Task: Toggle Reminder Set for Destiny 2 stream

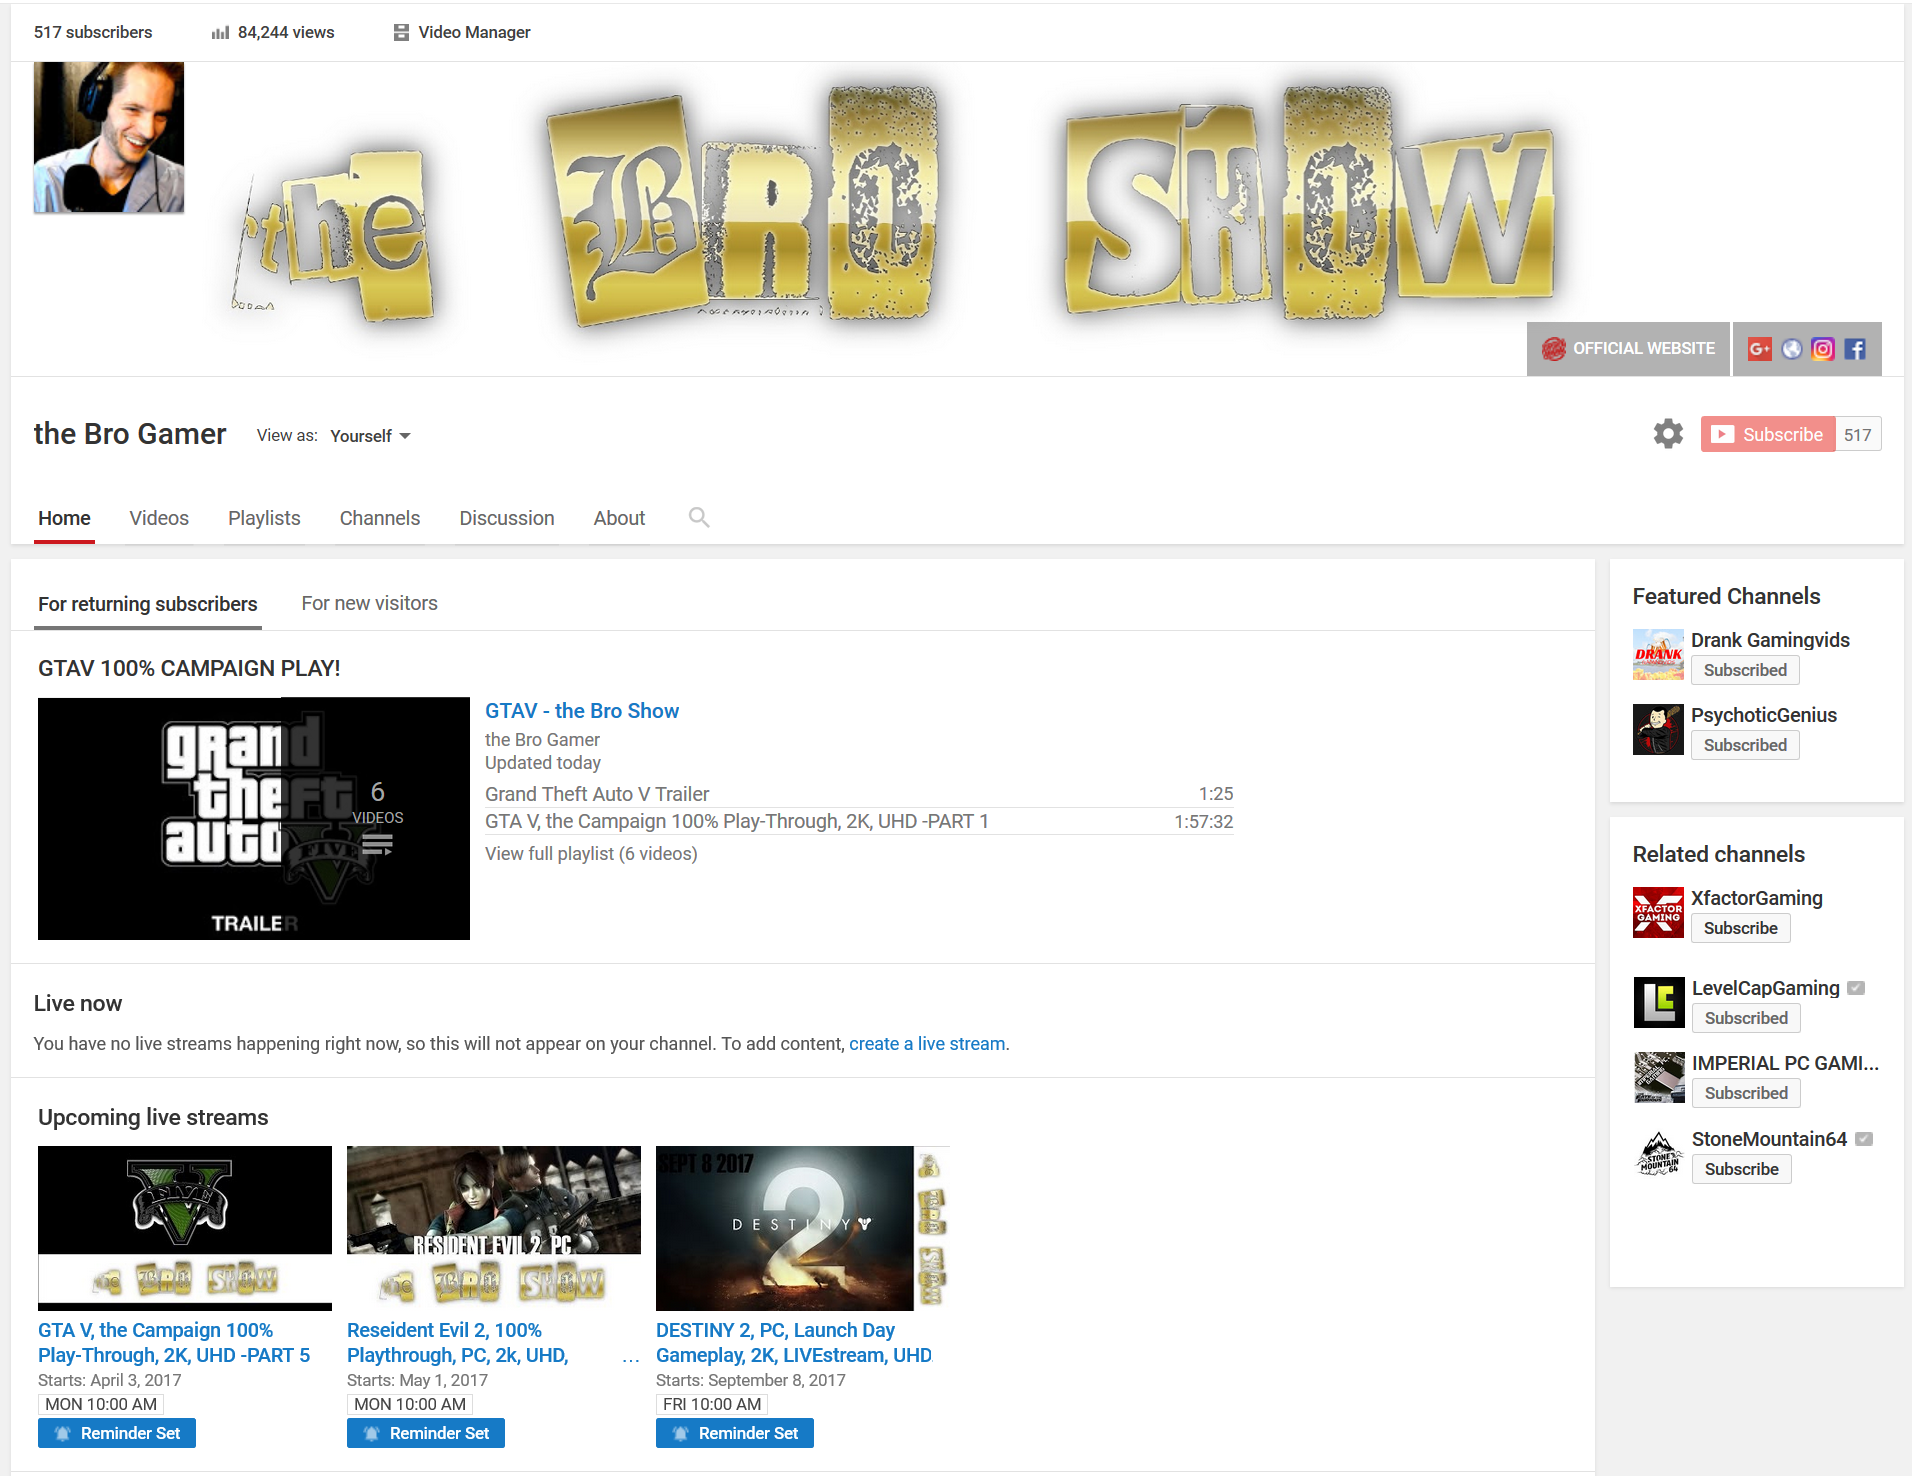Action: (735, 1433)
